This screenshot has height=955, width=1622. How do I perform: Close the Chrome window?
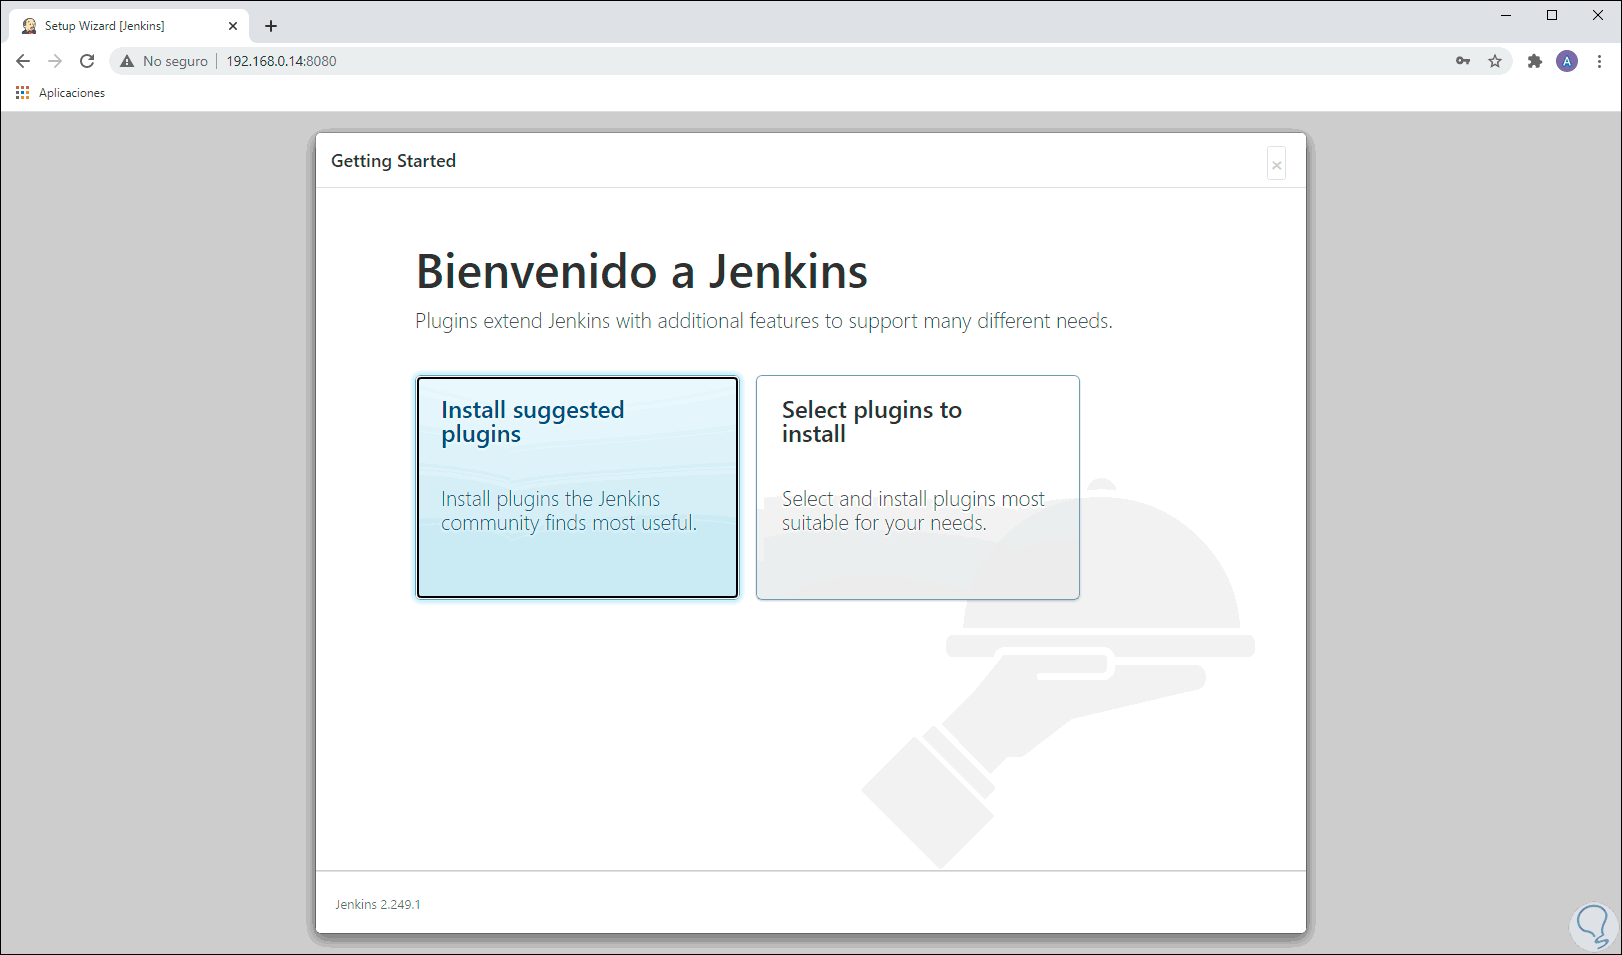coord(1598,15)
